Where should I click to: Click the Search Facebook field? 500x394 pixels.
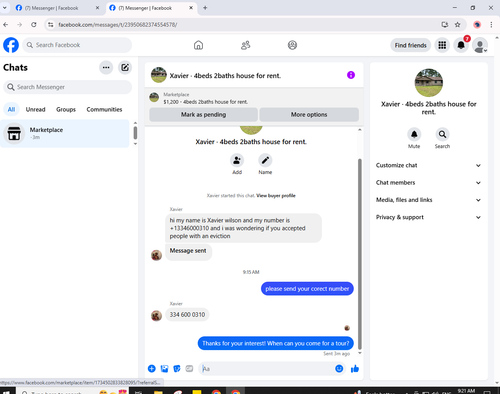77,45
